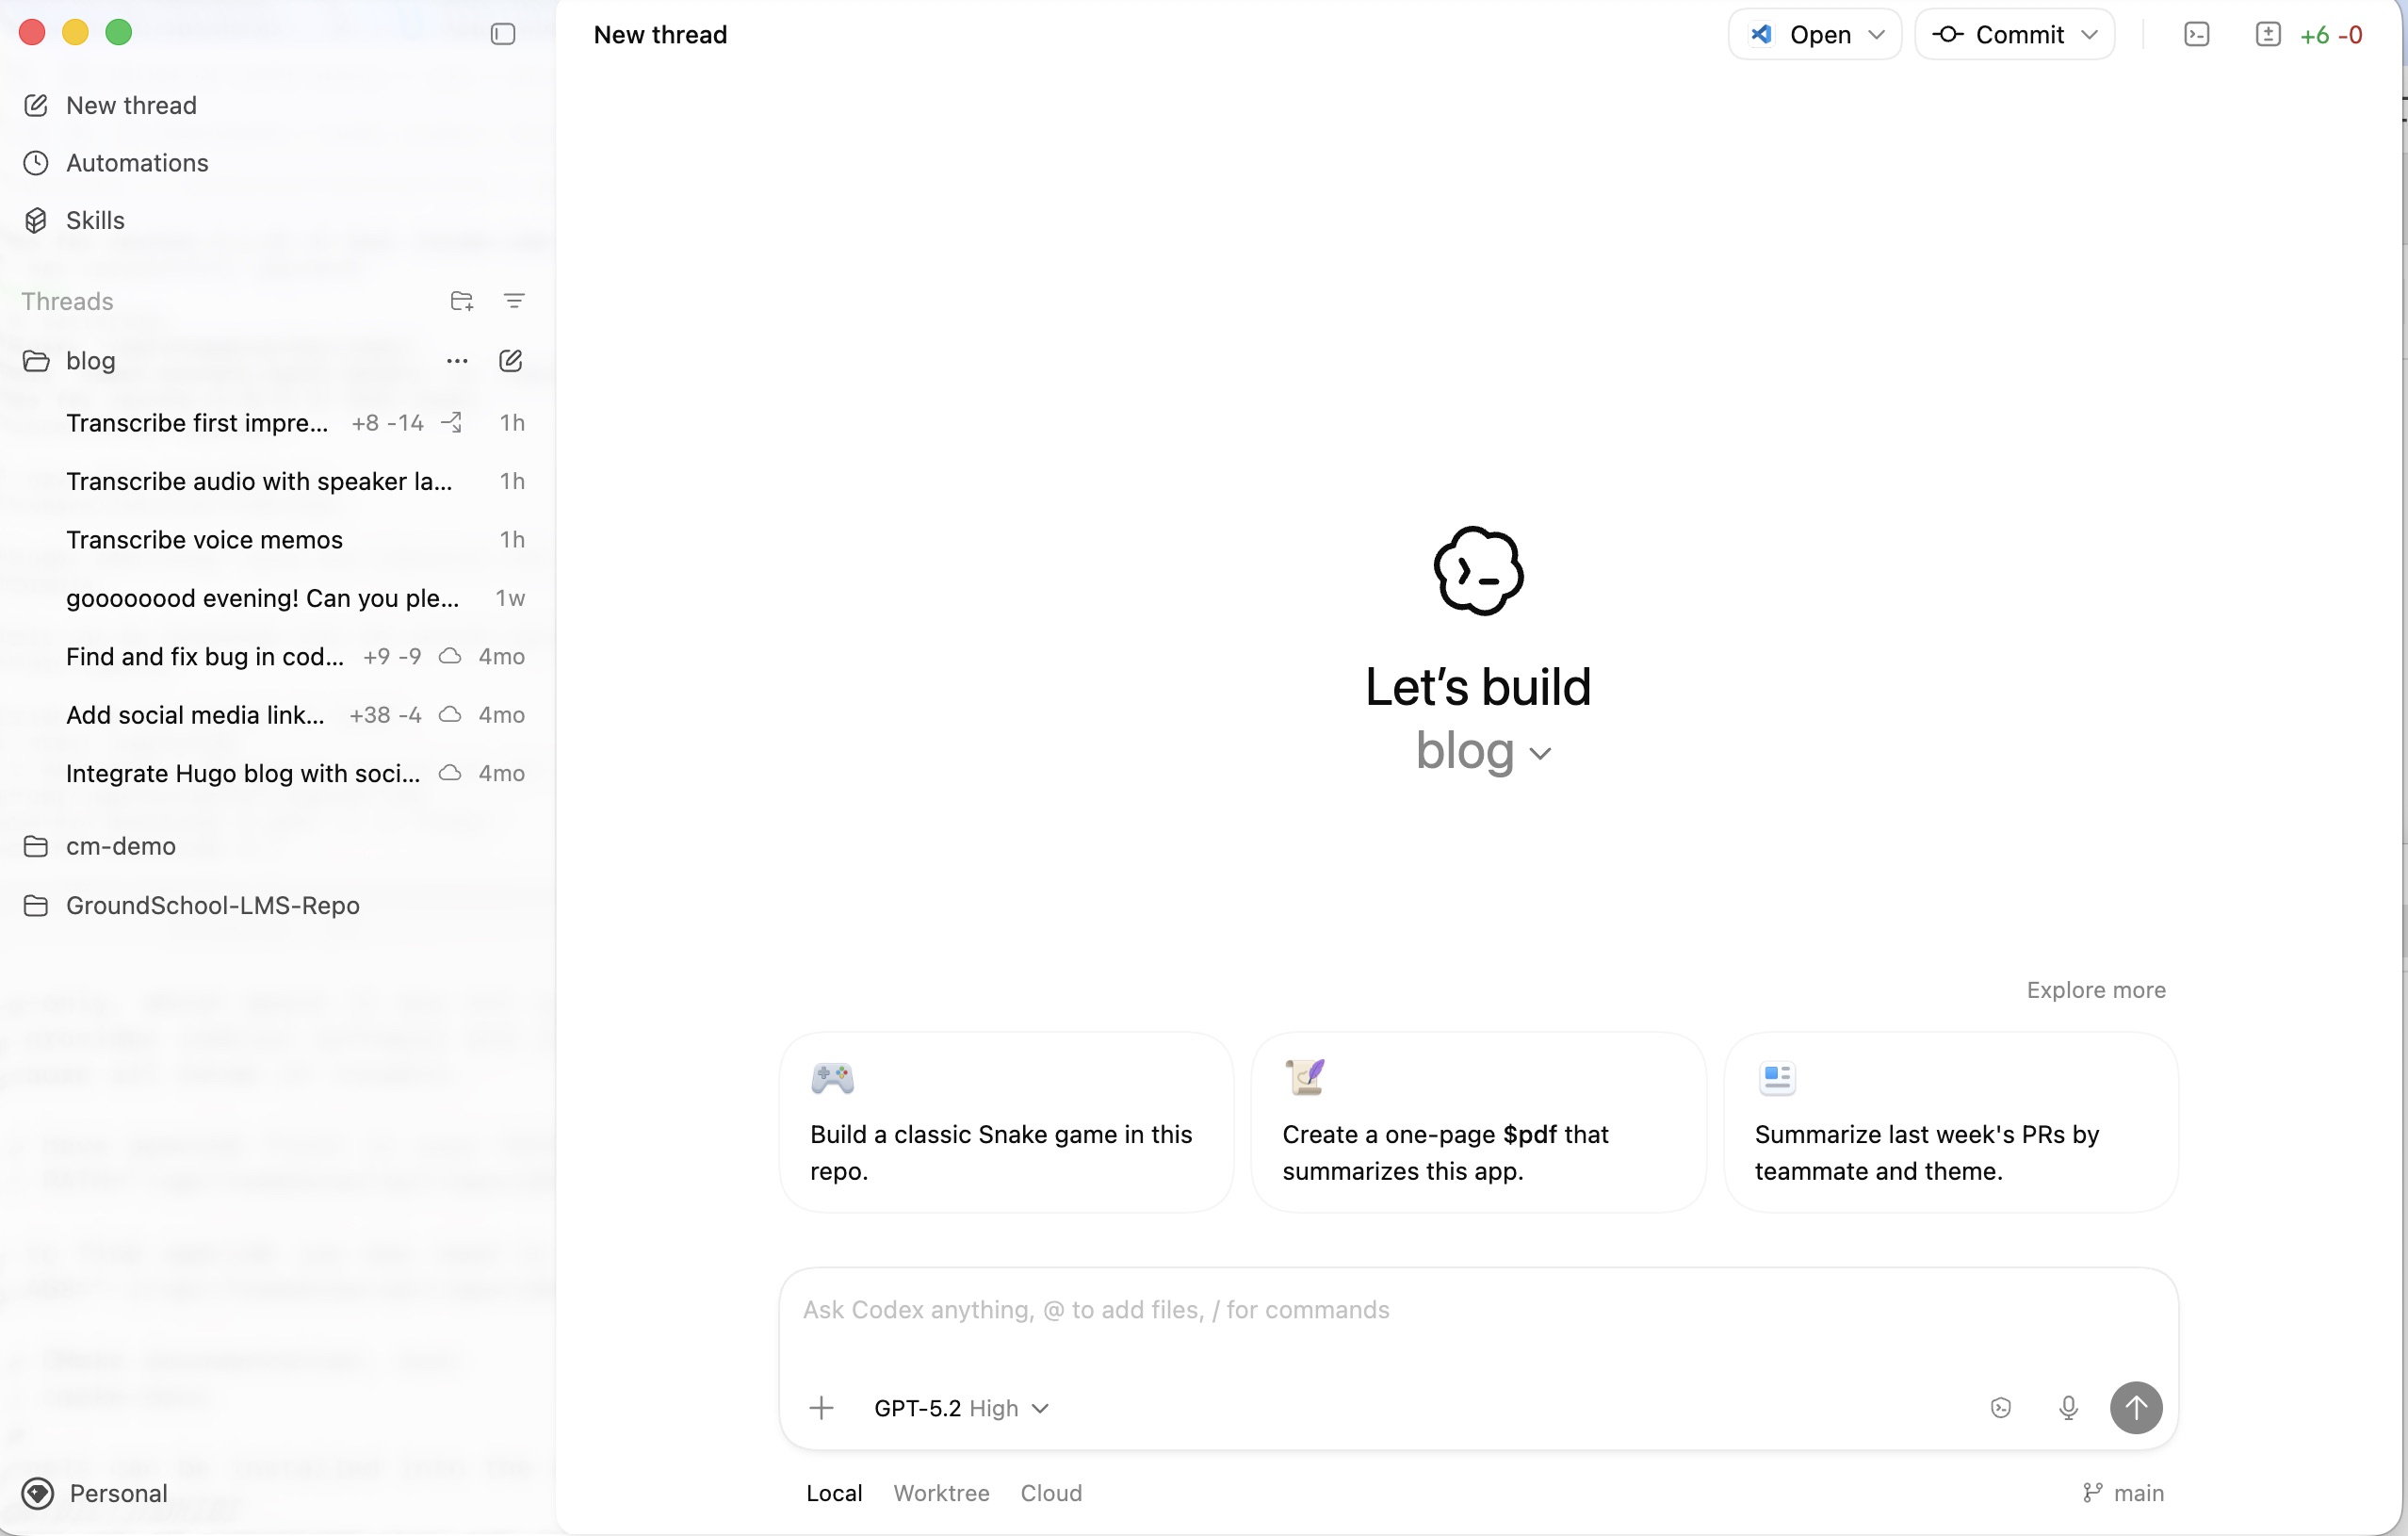Open the terminal panel icon in the top bar
This screenshot has height=1536, width=2408.
(x=2196, y=35)
